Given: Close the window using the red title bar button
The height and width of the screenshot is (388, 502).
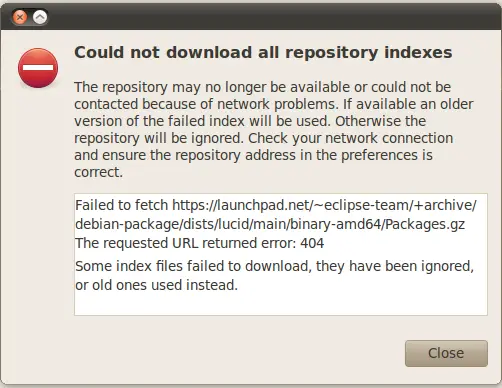Looking at the screenshot, I should click(20, 17).
